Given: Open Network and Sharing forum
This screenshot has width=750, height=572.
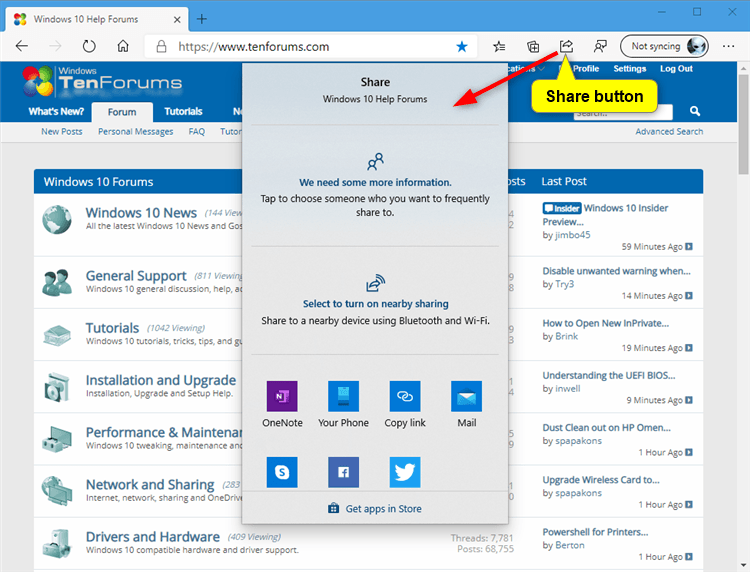Looking at the screenshot, I should (x=150, y=484).
